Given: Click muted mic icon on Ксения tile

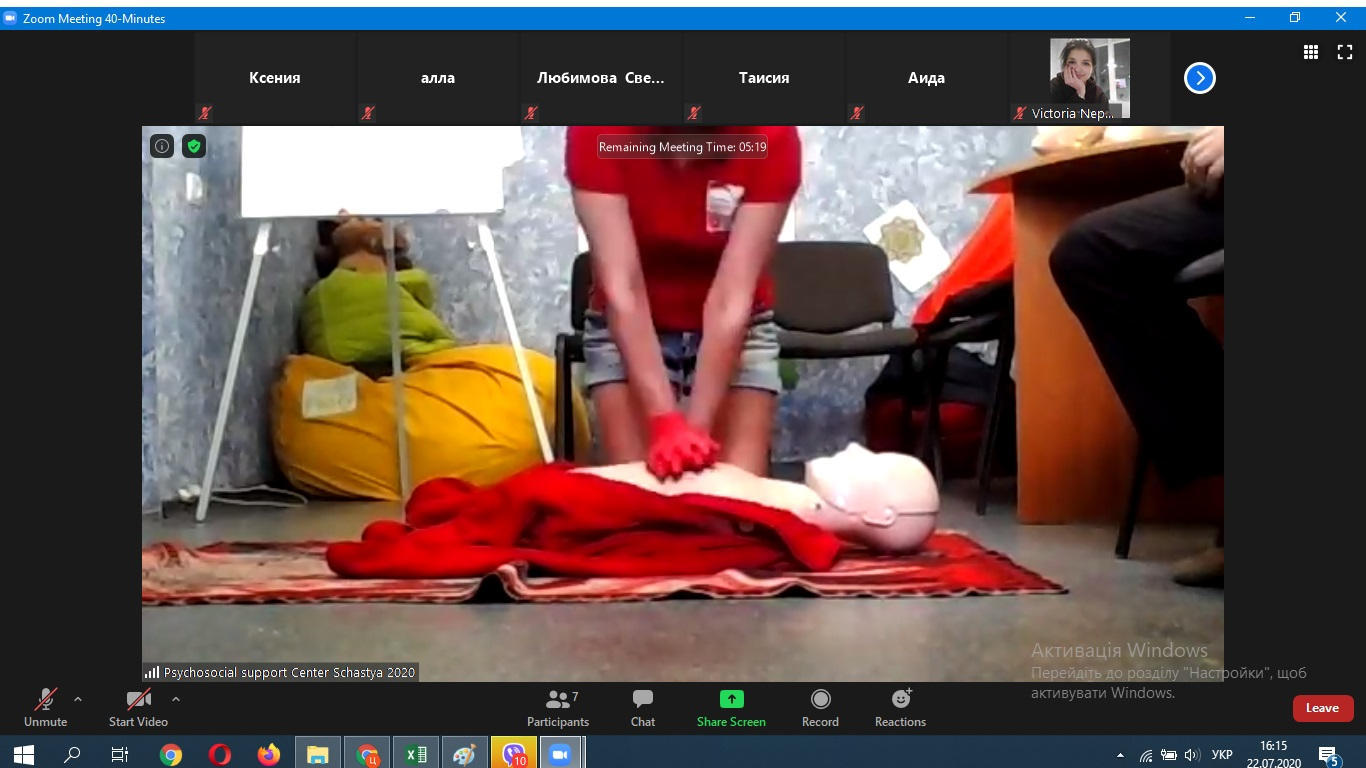Looking at the screenshot, I should coord(205,113).
